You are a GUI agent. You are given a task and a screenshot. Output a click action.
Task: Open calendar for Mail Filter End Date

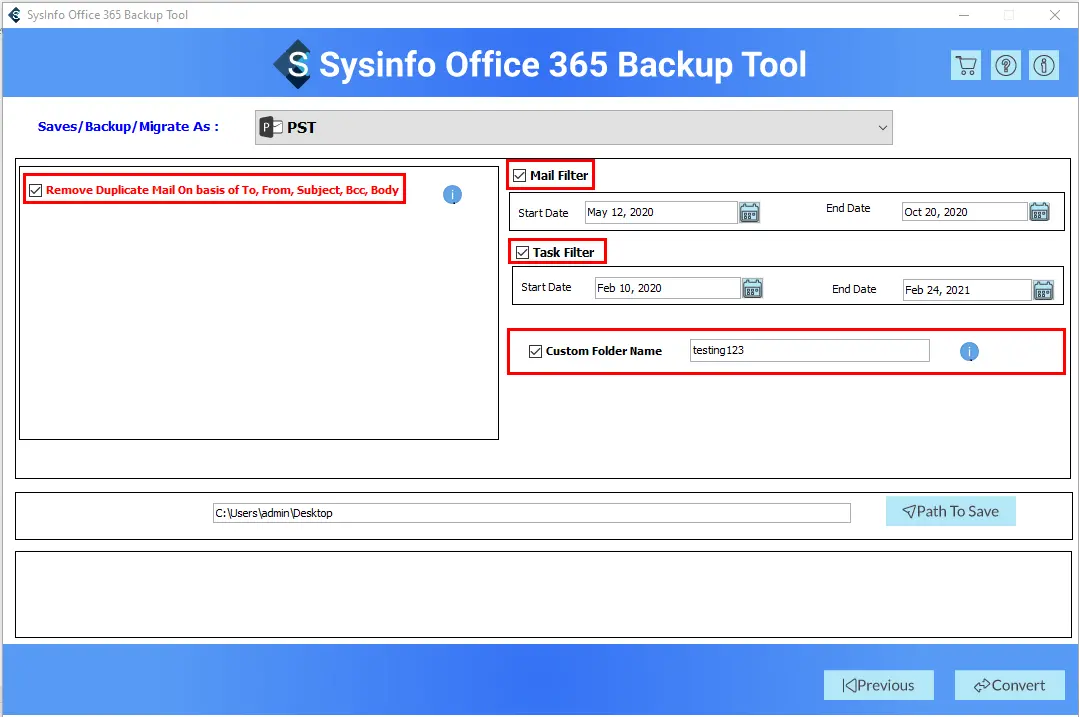1040,211
